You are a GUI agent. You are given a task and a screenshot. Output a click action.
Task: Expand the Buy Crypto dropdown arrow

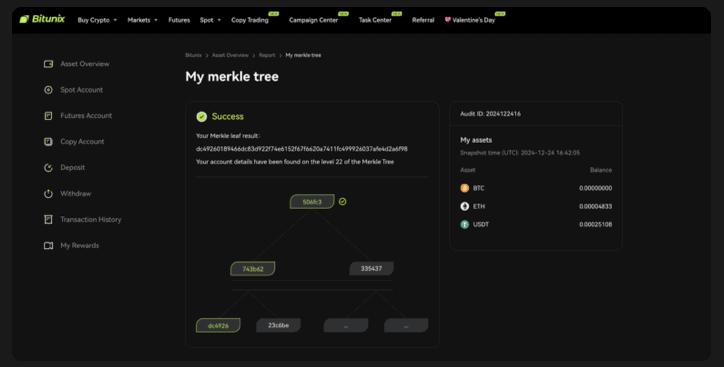coord(115,20)
